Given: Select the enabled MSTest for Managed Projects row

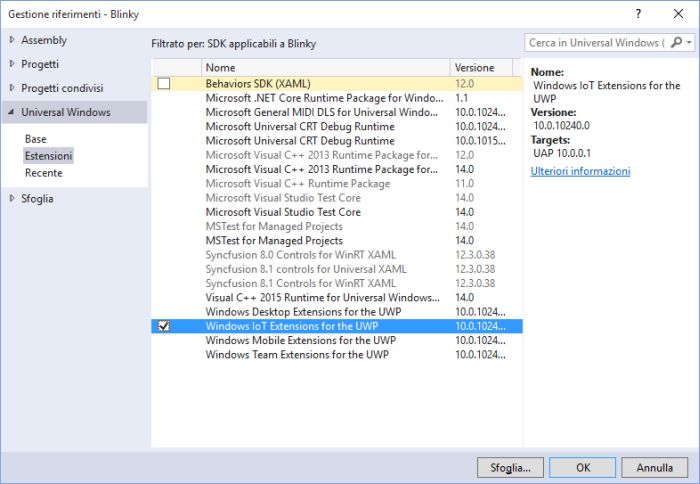Looking at the screenshot, I should [337, 241].
